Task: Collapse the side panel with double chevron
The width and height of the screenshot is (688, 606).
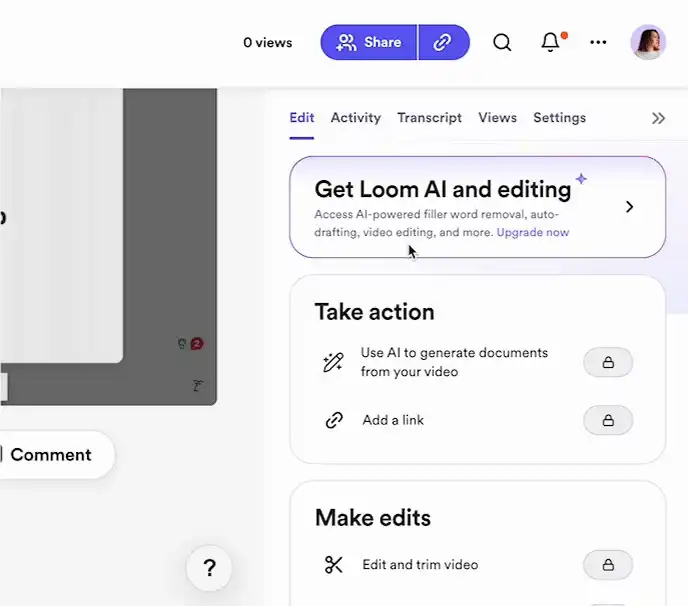Action: 658,118
